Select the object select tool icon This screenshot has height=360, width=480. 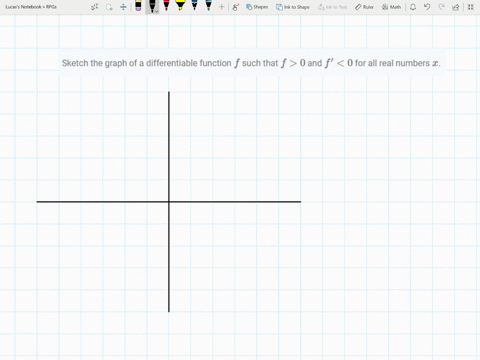(95, 7)
